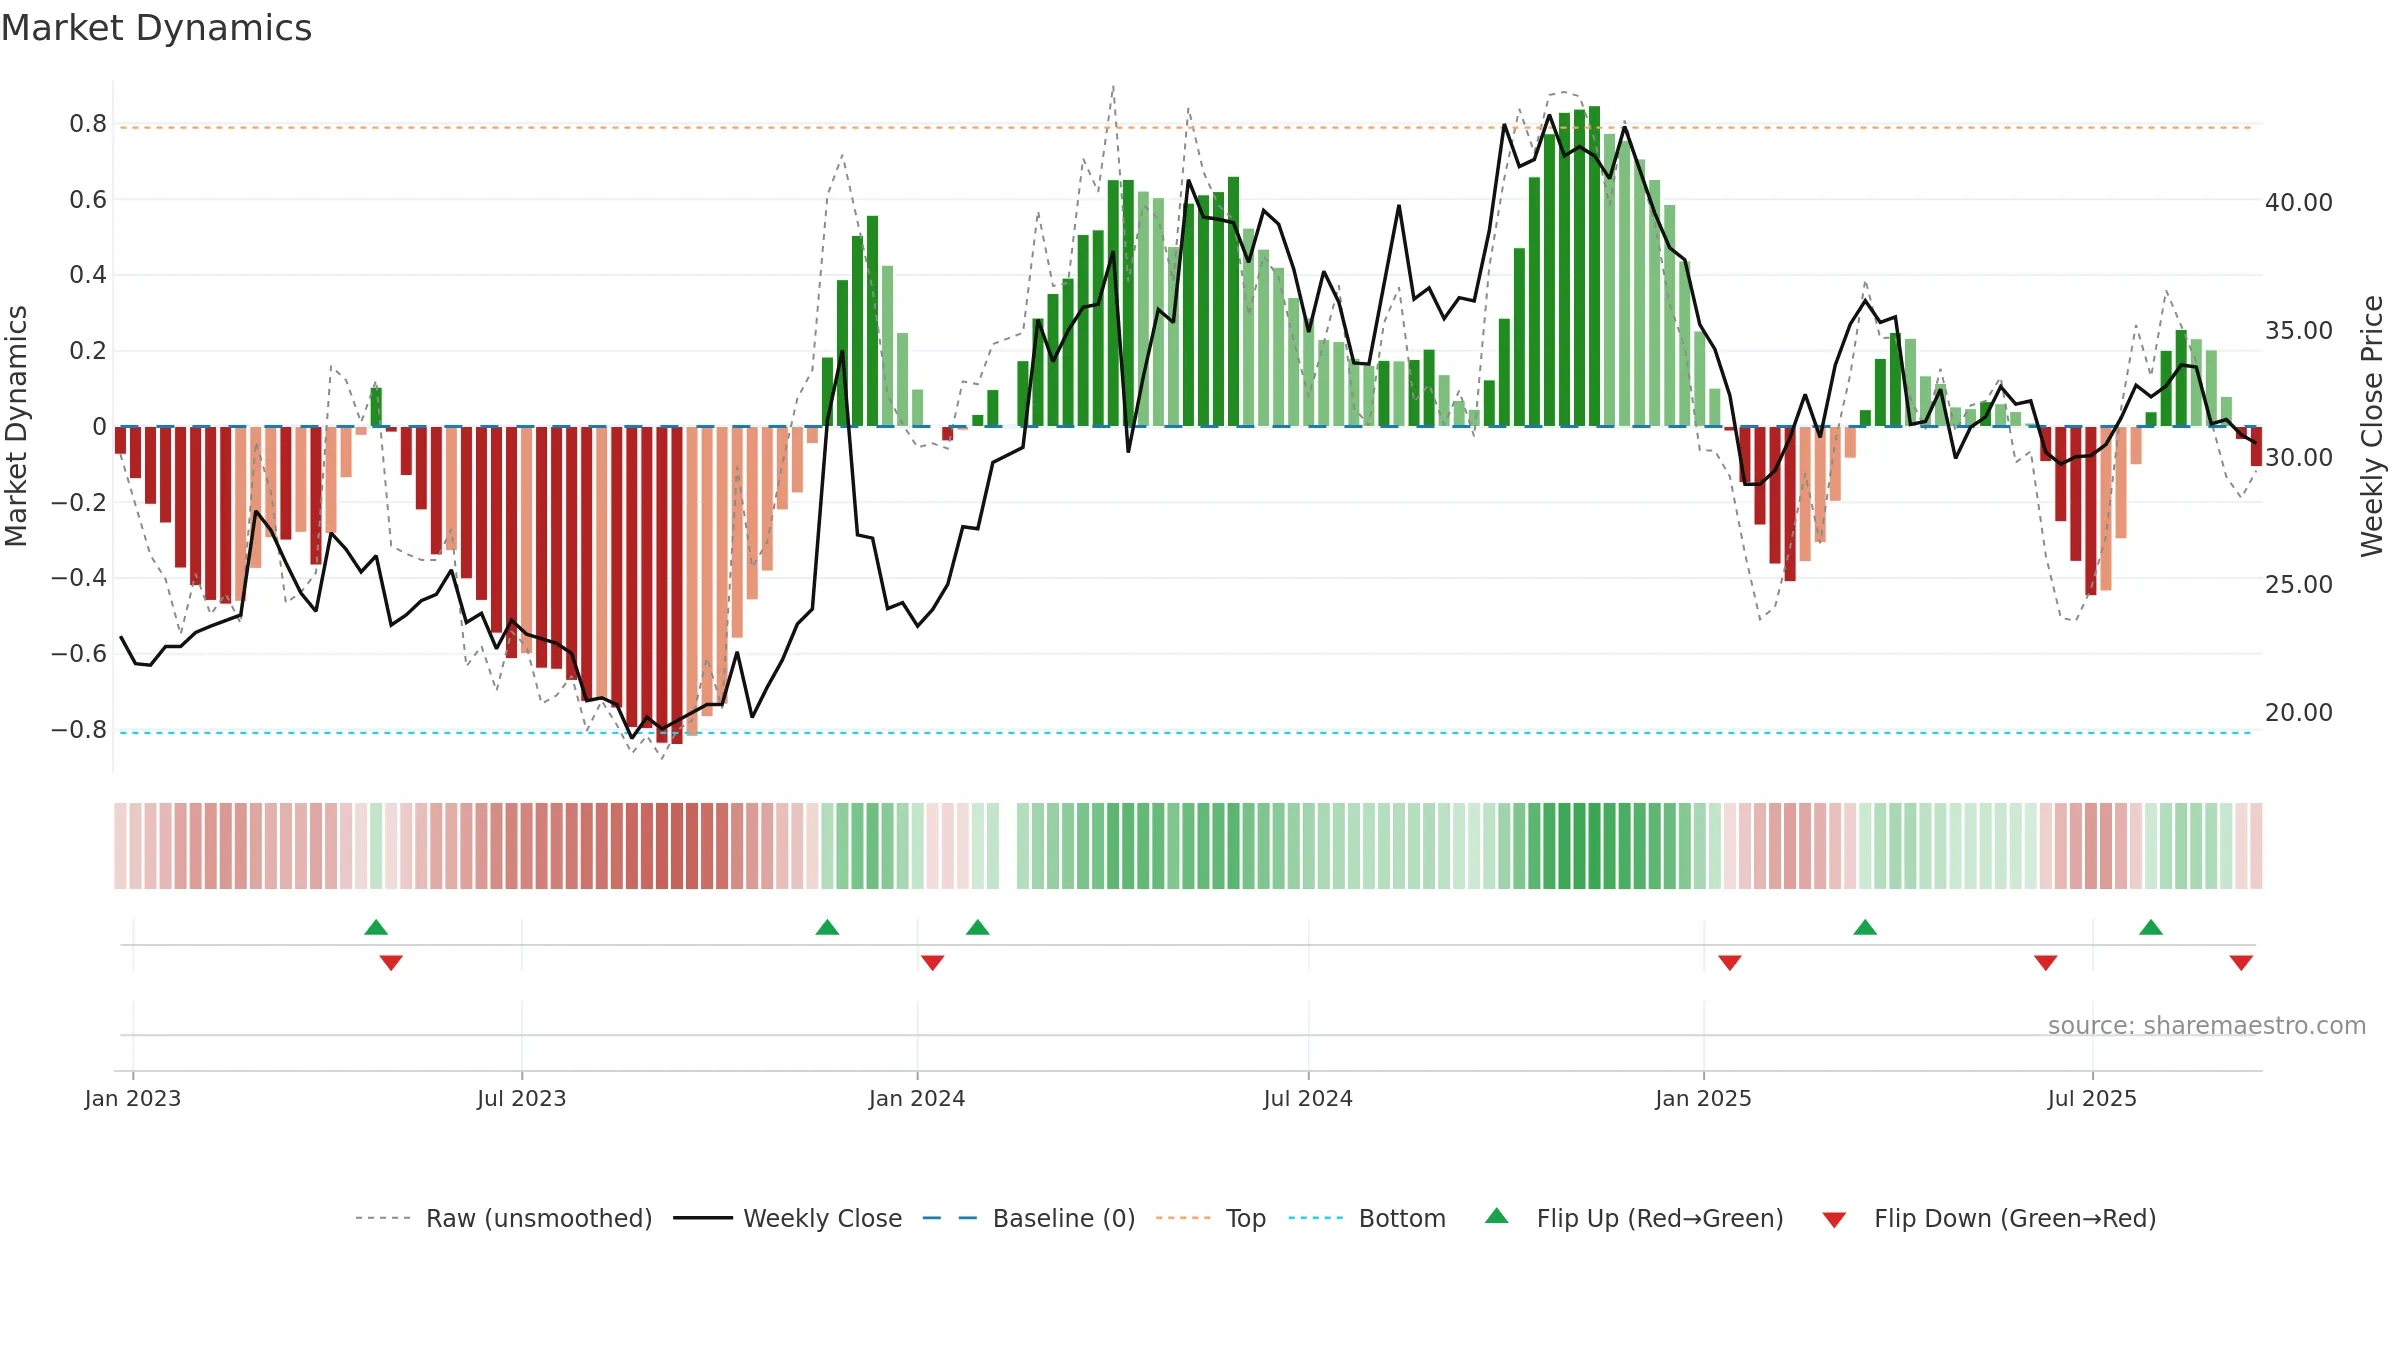Image resolution: width=2400 pixels, height=1350 pixels.
Task: Click the green Flip Up legend triangle icon
Action: [x=1497, y=1216]
